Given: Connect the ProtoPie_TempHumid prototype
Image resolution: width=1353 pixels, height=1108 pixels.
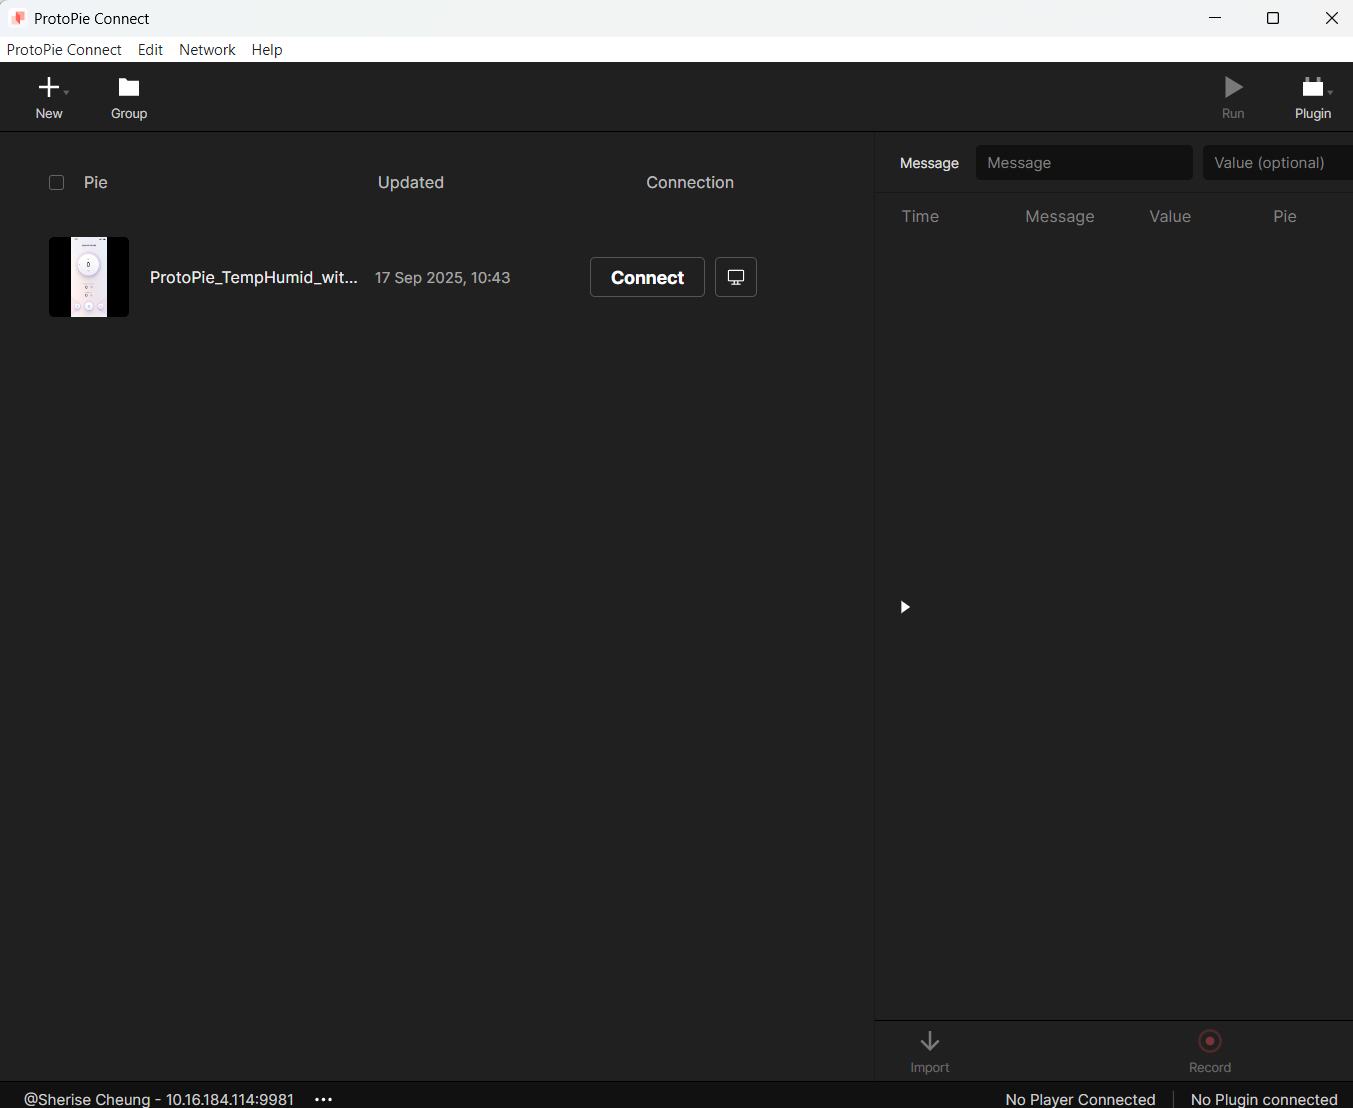Looking at the screenshot, I should click(x=647, y=277).
